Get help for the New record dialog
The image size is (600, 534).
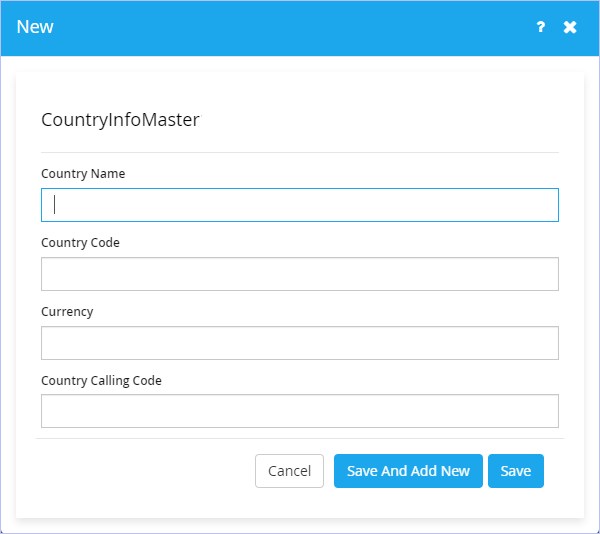540,27
